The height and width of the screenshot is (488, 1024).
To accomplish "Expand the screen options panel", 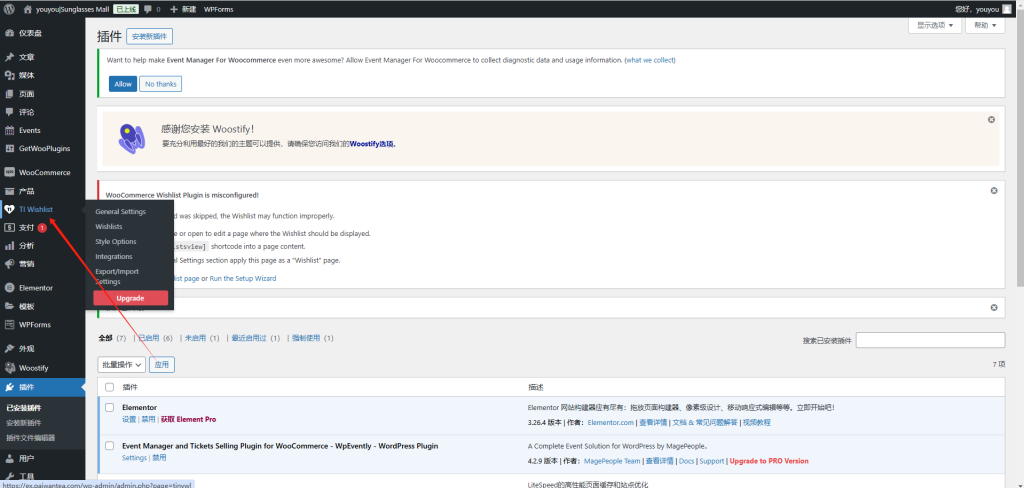I will (x=935, y=25).
